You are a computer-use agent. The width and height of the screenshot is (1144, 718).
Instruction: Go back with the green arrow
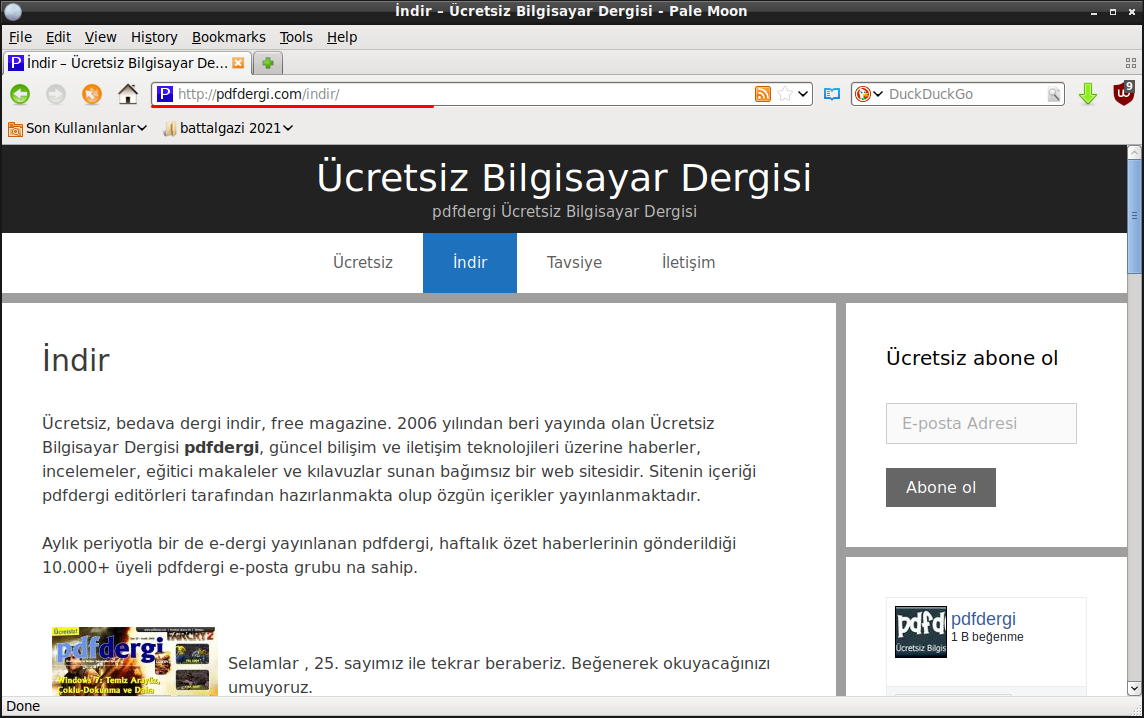20,94
